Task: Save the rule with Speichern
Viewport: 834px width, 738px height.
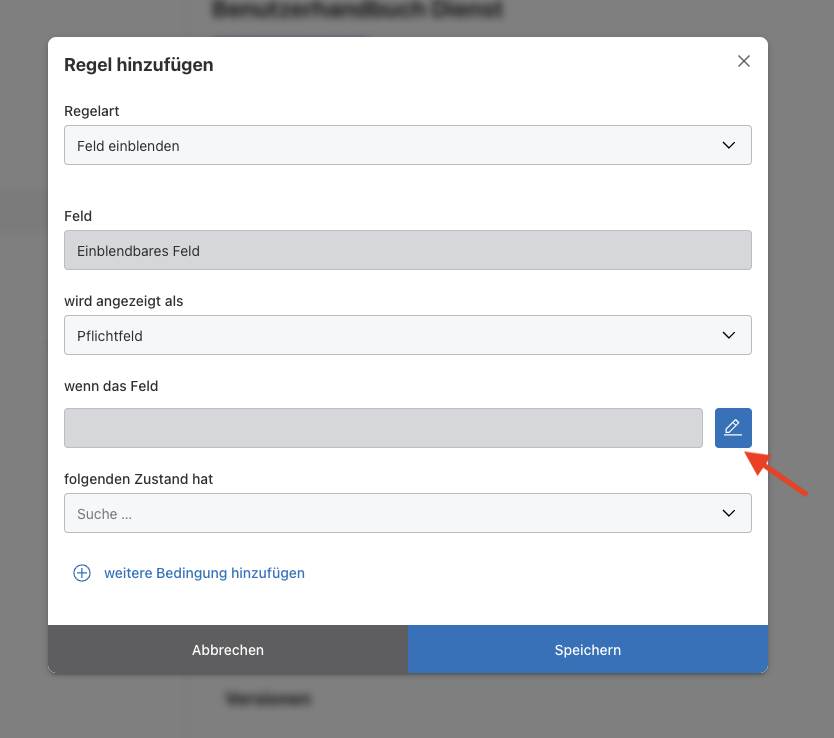Action: (x=587, y=650)
